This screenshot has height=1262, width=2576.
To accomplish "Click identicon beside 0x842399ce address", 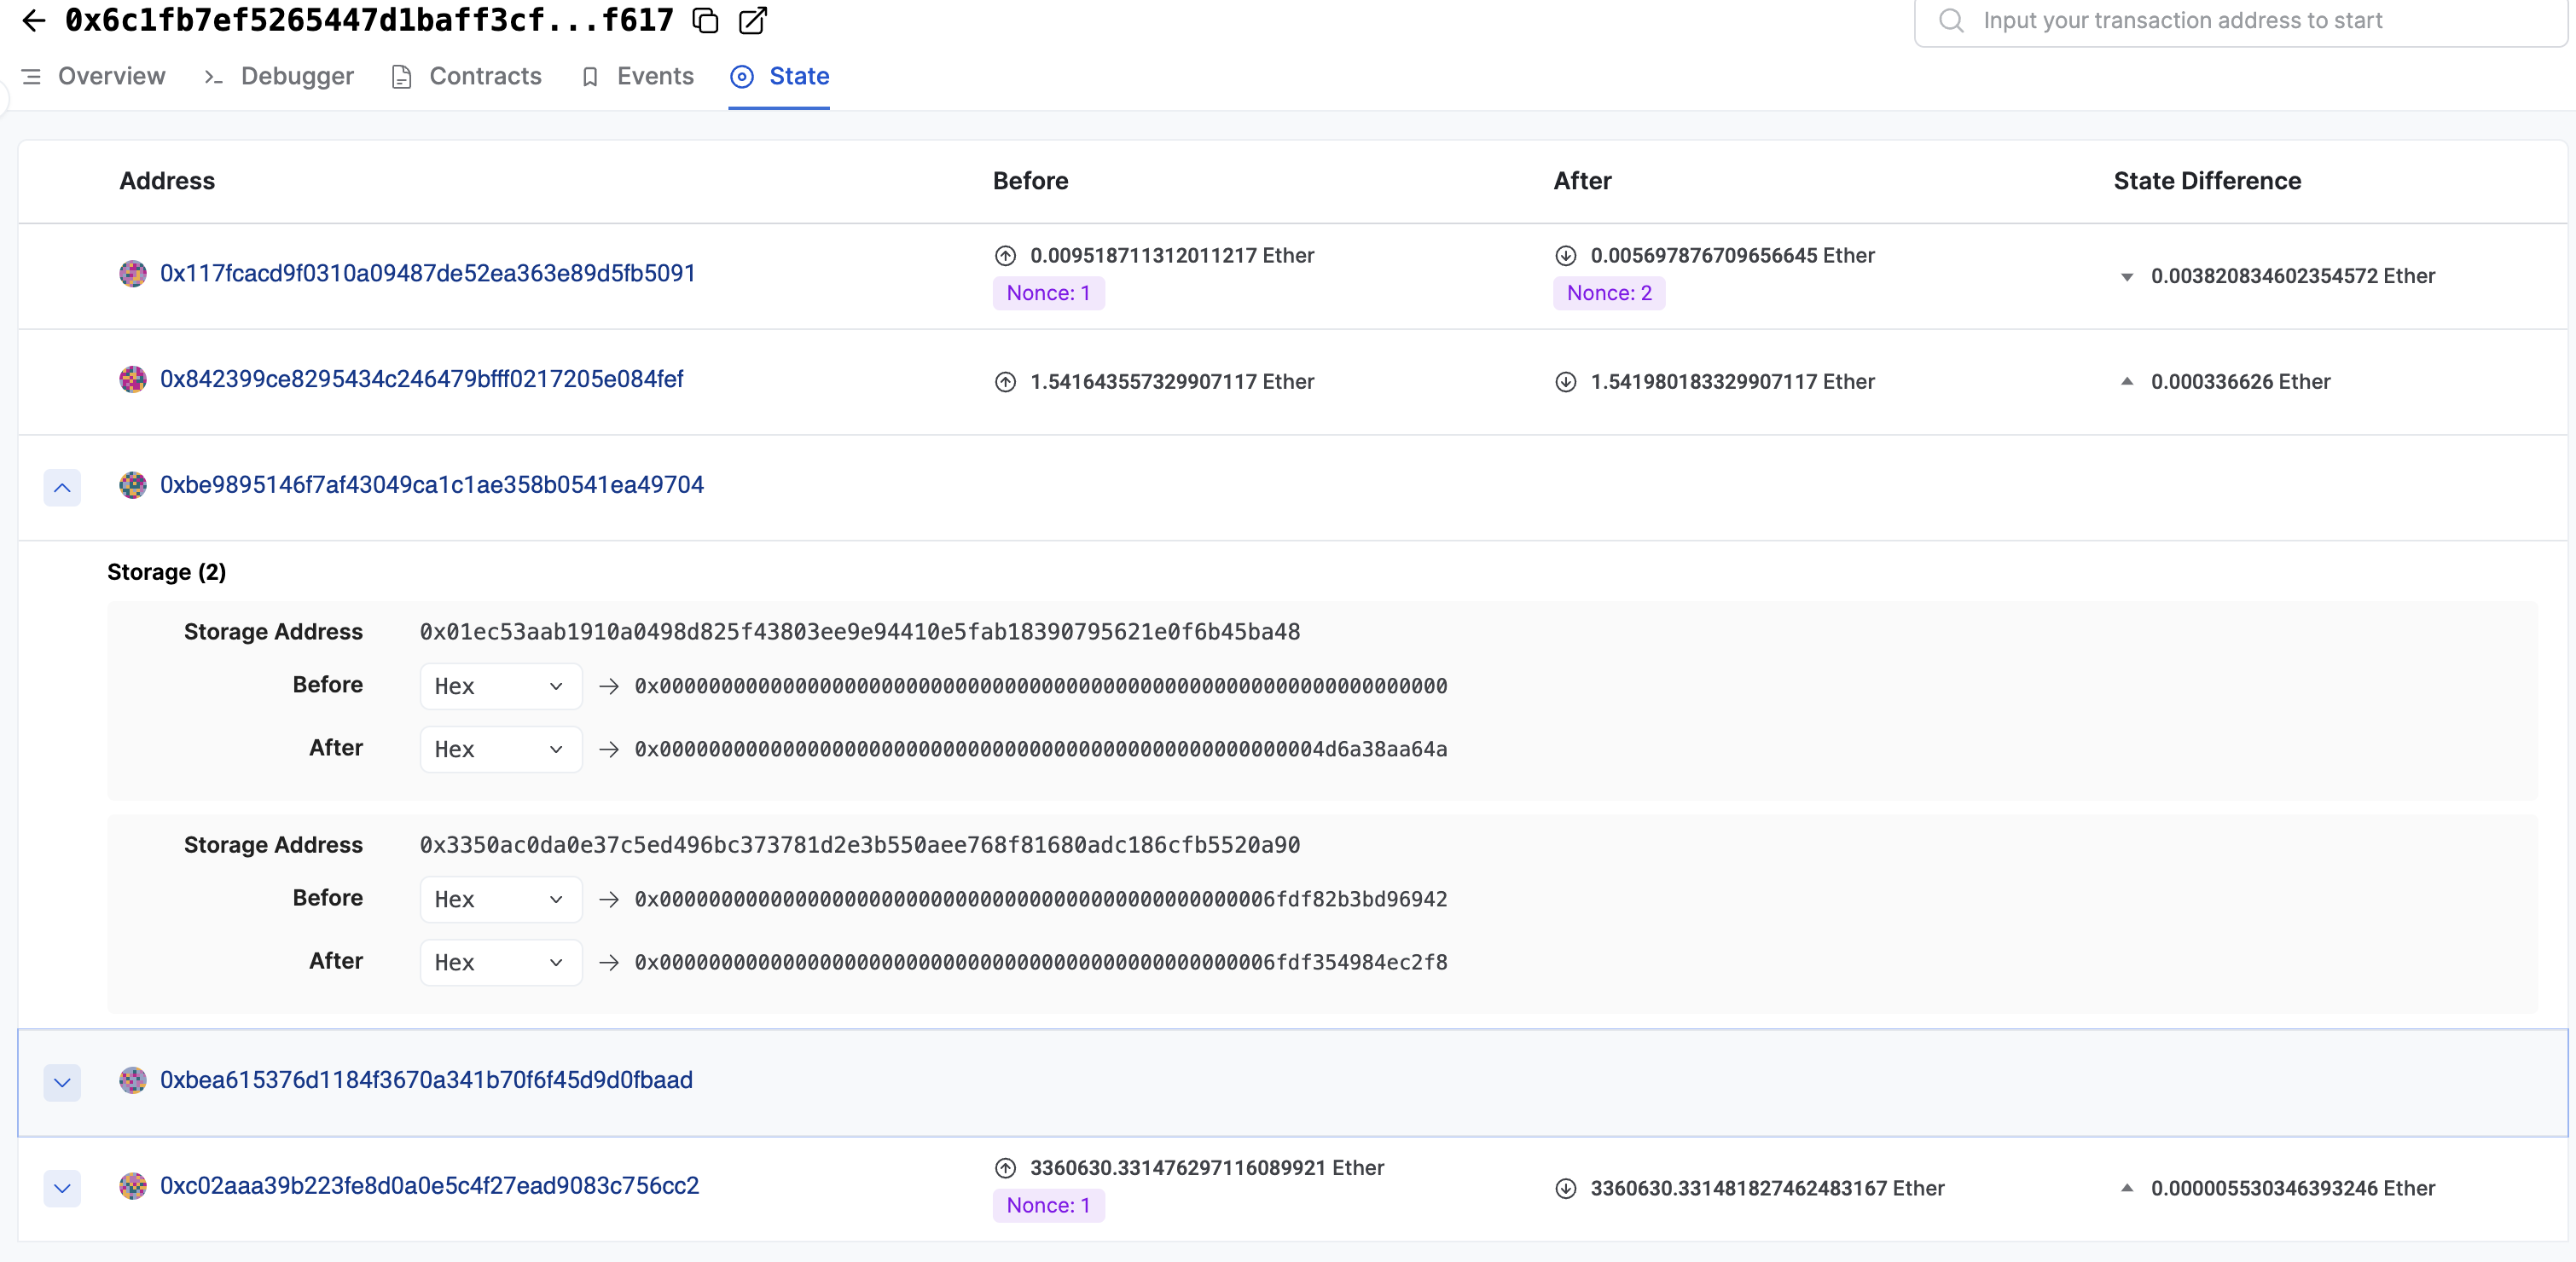I will pyautogui.click(x=133, y=379).
